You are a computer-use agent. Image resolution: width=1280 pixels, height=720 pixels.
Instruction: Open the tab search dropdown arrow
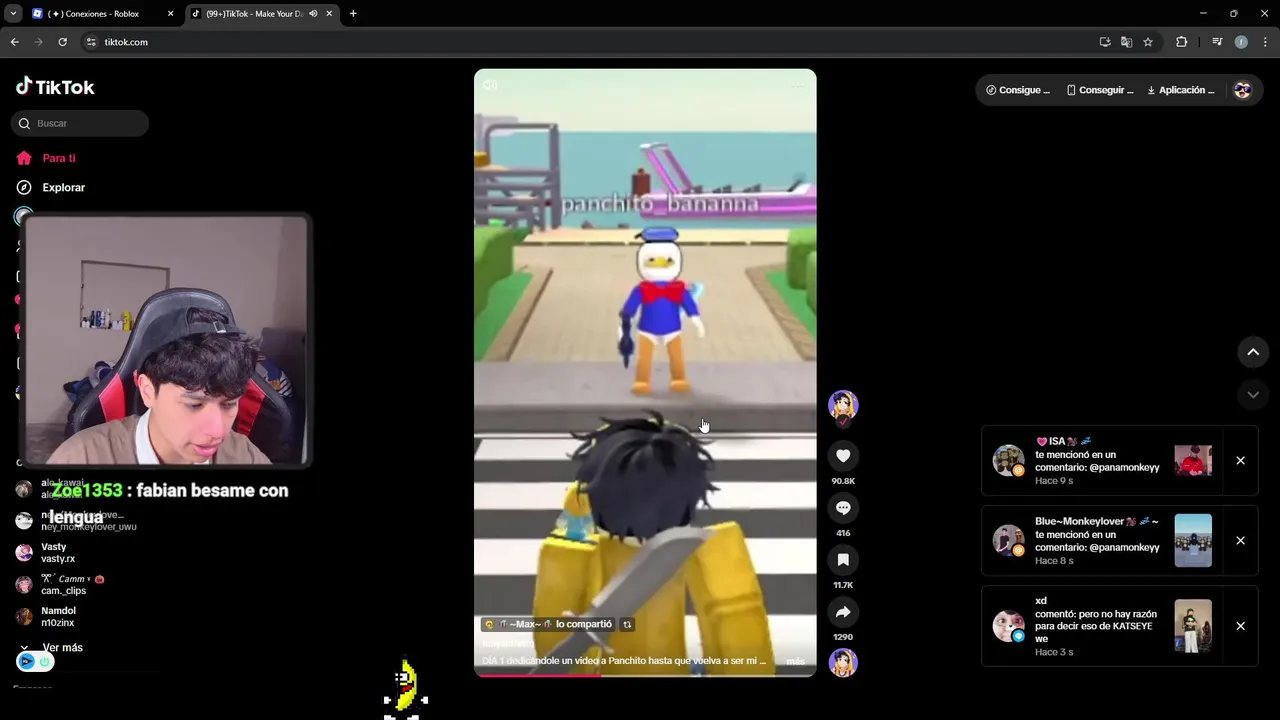[13, 14]
